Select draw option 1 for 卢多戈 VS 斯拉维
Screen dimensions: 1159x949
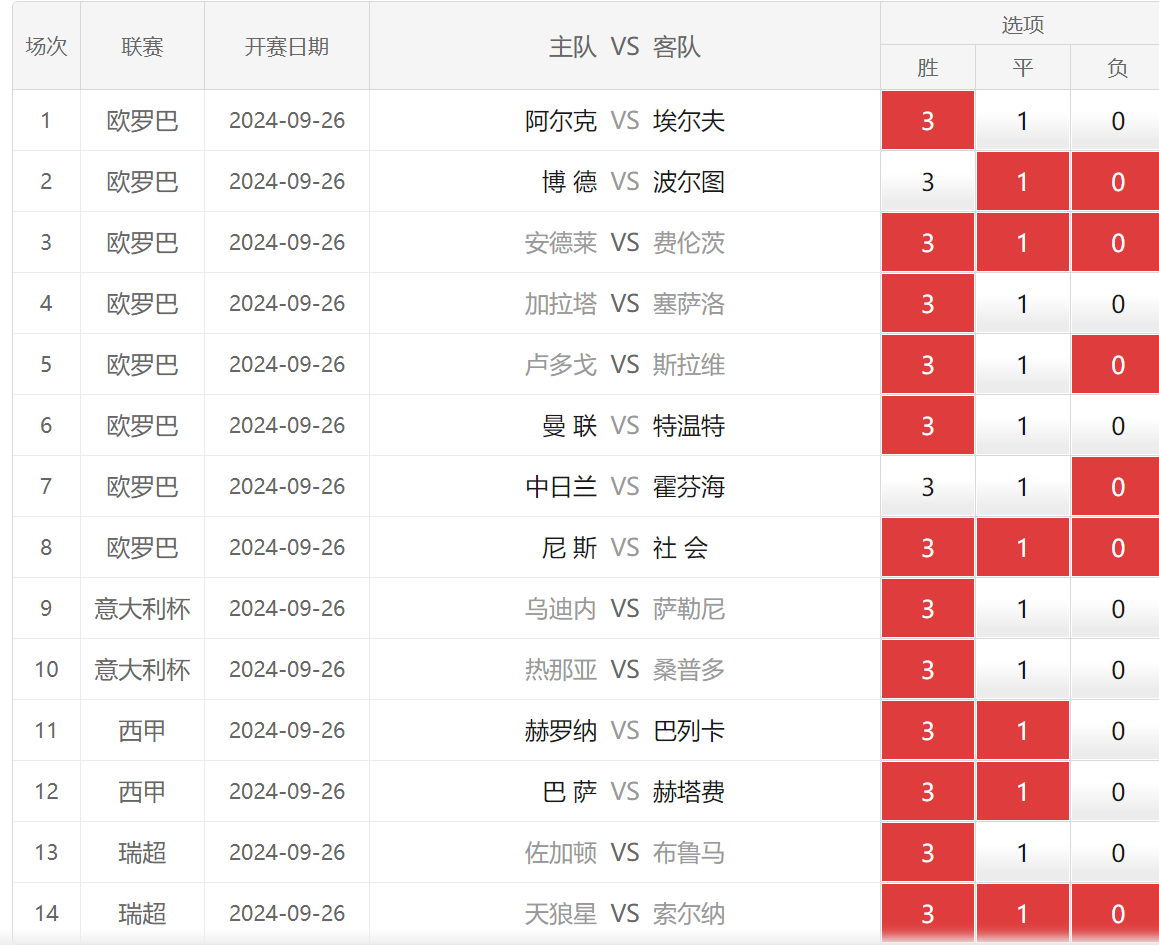point(1022,364)
